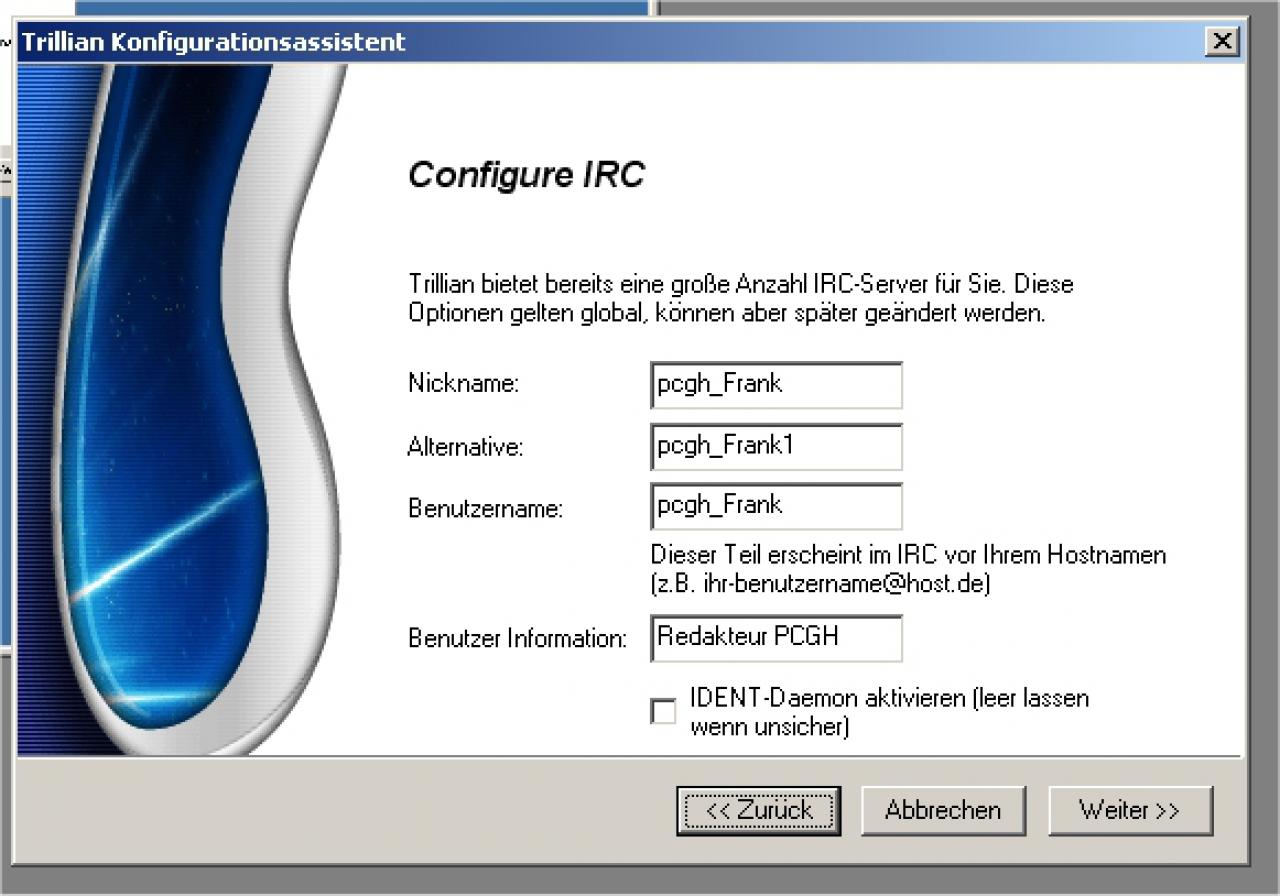Go back with the Zurück button
The height and width of the screenshot is (896, 1280).
point(759,810)
